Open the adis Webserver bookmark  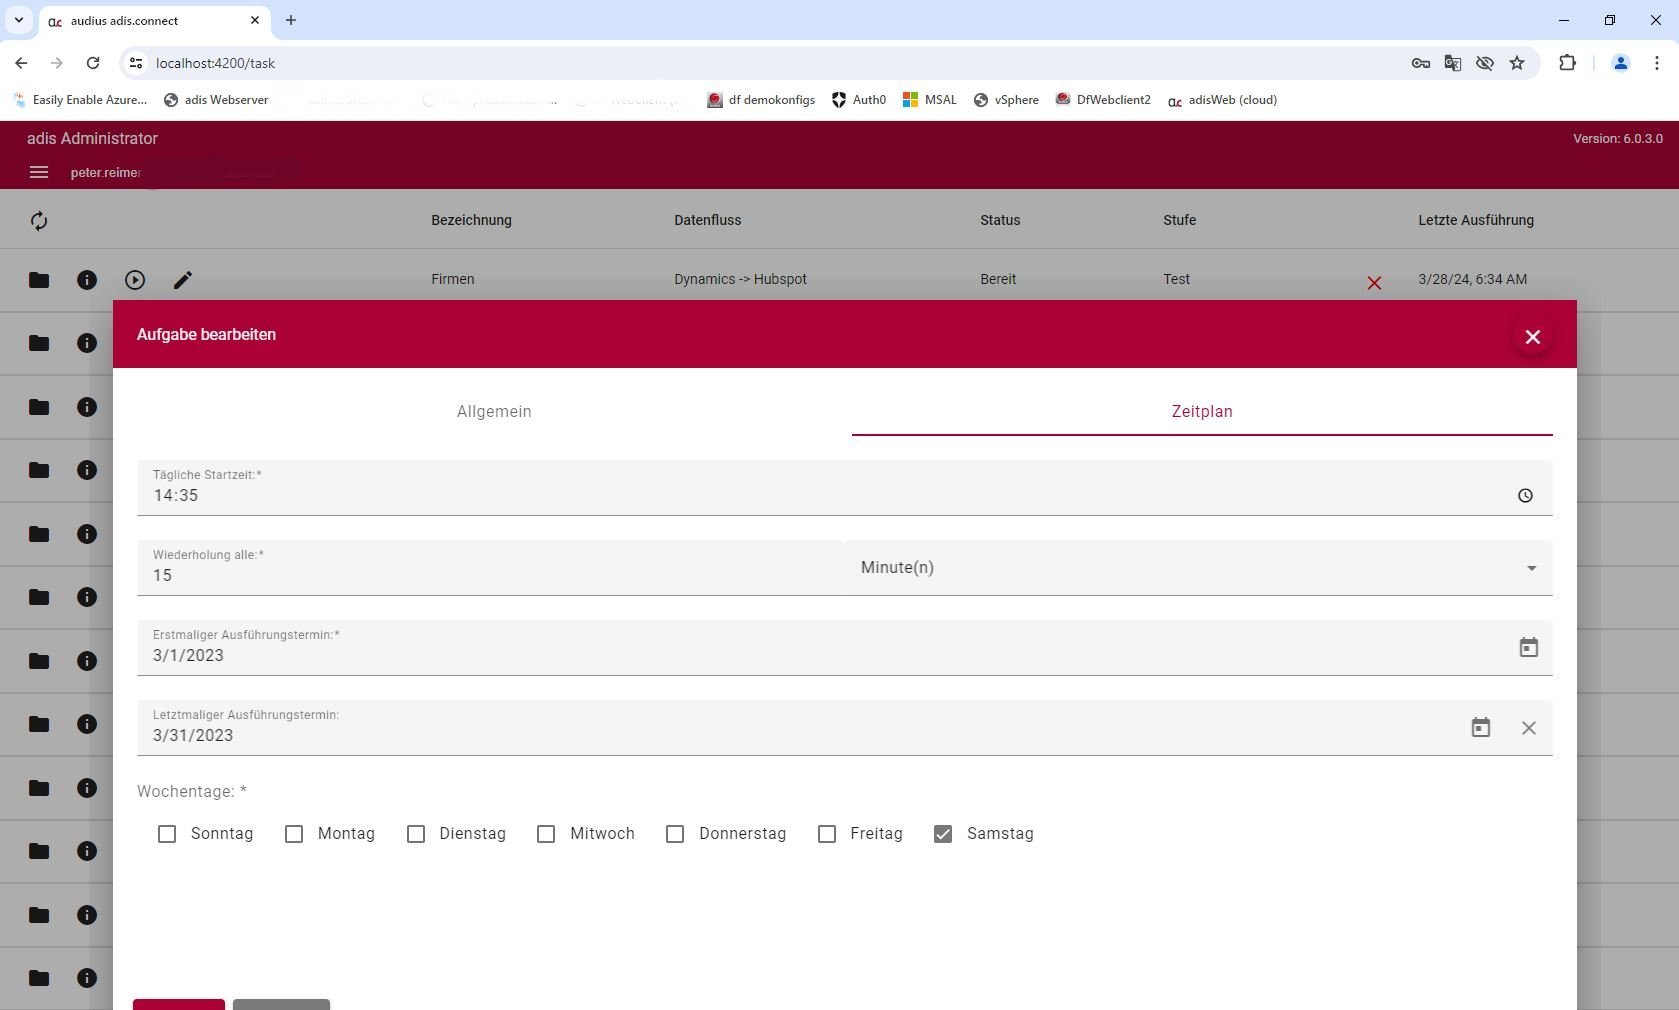(x=216, y=100)
